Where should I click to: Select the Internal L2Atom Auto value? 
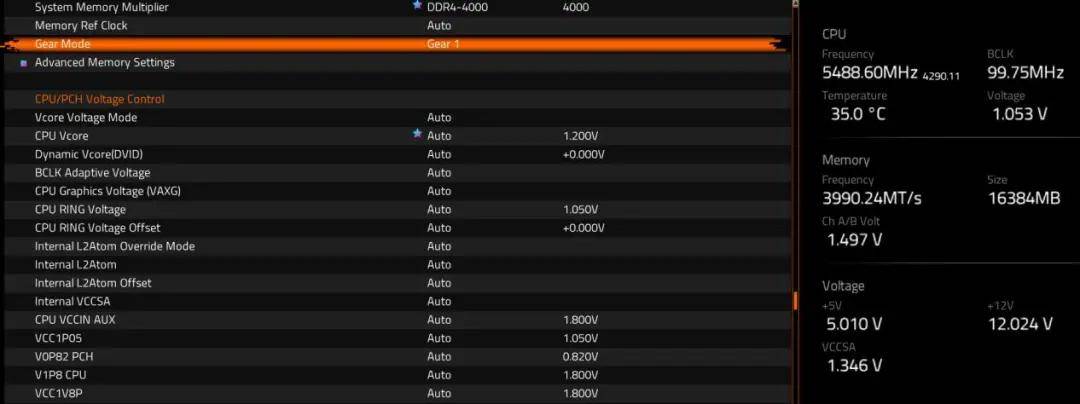439,264
